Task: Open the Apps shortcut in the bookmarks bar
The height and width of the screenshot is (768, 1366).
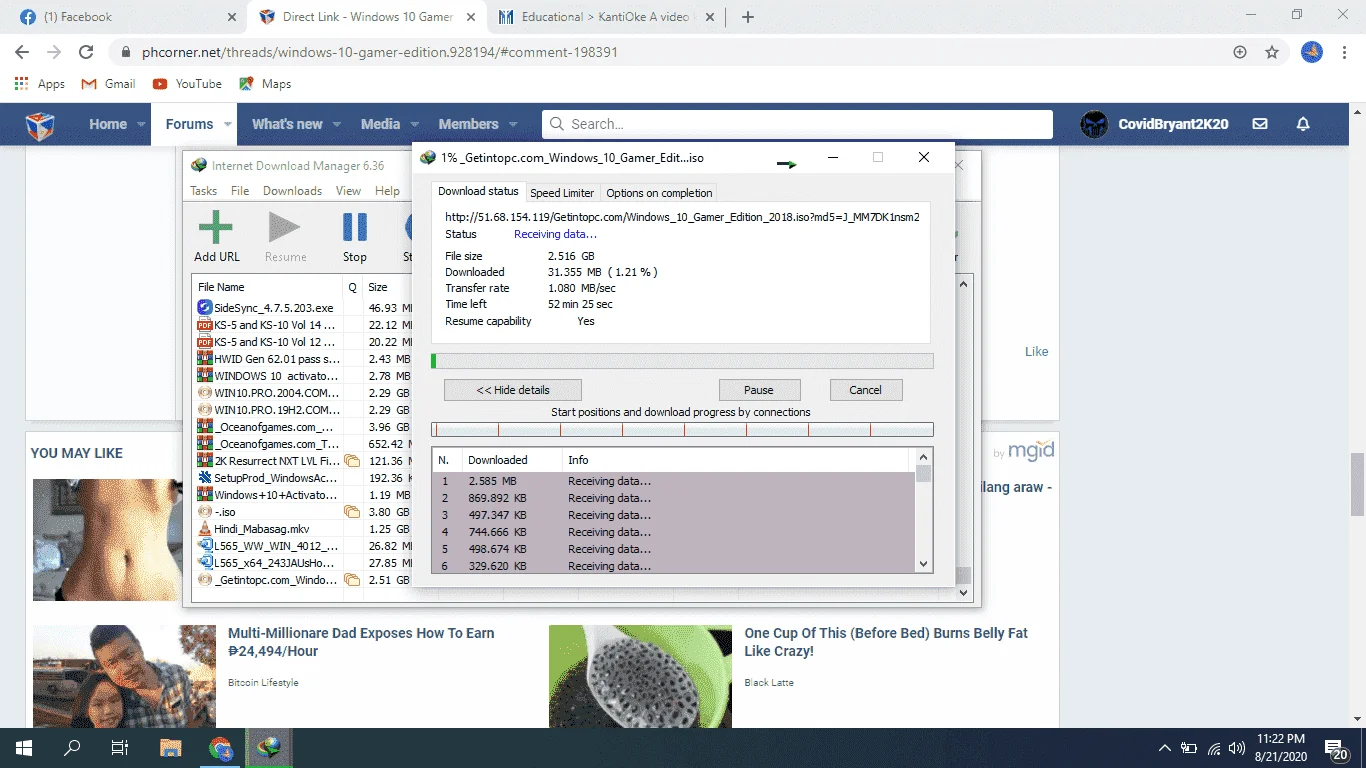Action: click(40, 84)
